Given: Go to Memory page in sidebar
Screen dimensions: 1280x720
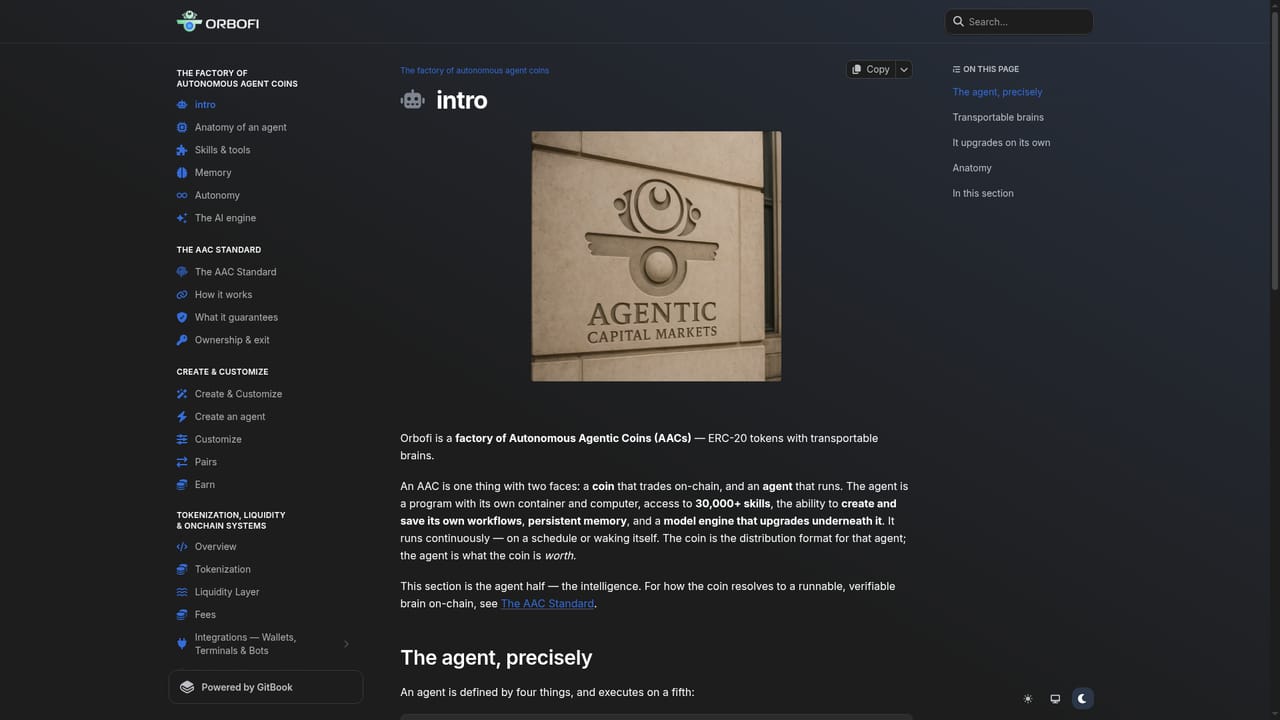Looking at the screenshot, I should (x=213, y=173).
